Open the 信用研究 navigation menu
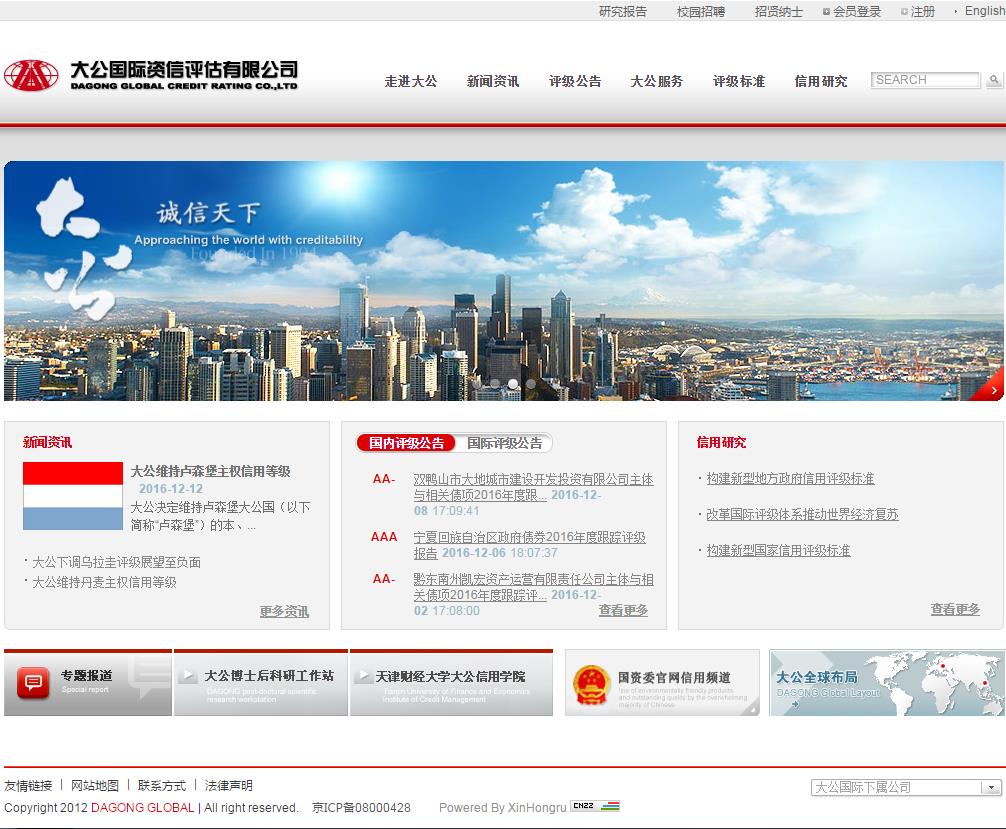The height and width of the screenshot is (829, 1006). pyautogui.click(x=821, y=81)
